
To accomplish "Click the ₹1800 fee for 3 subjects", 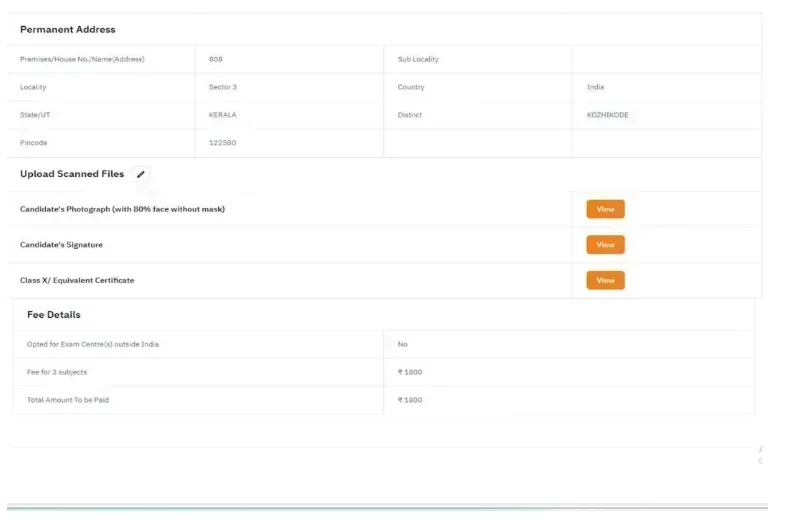I will (x=410, y=372).
